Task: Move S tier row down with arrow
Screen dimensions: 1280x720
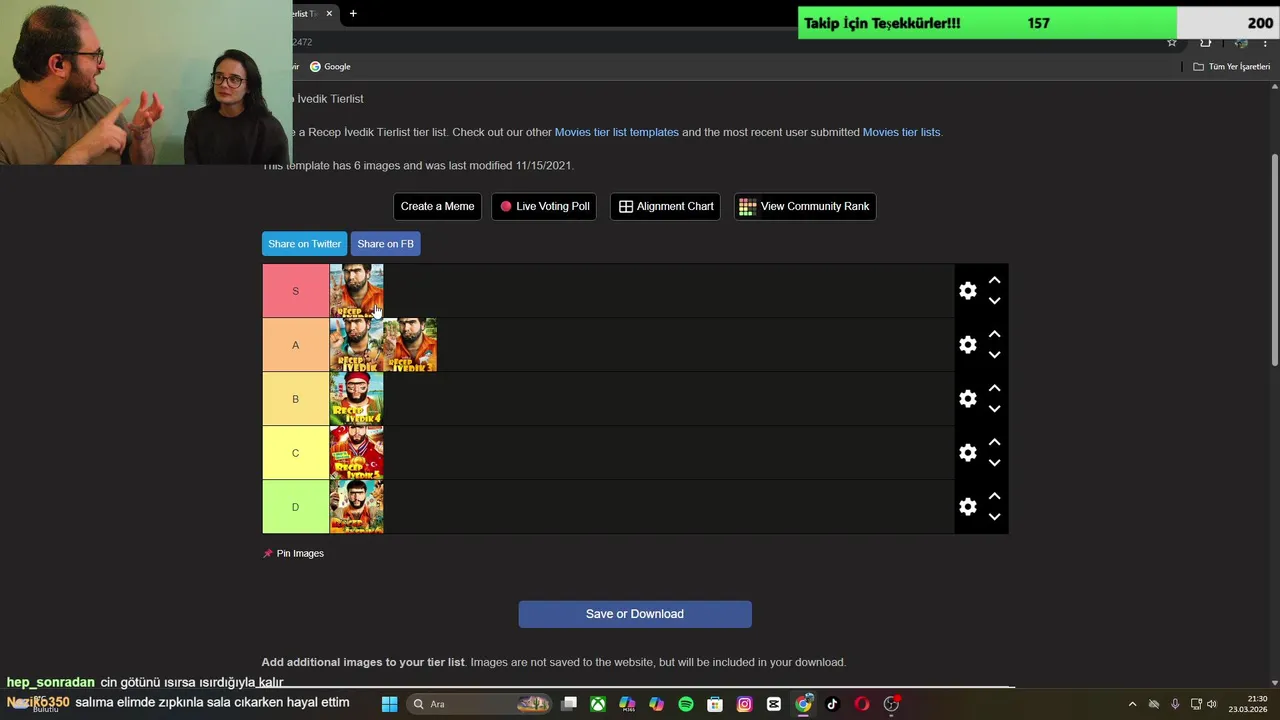Action: (x=994, y=301)
